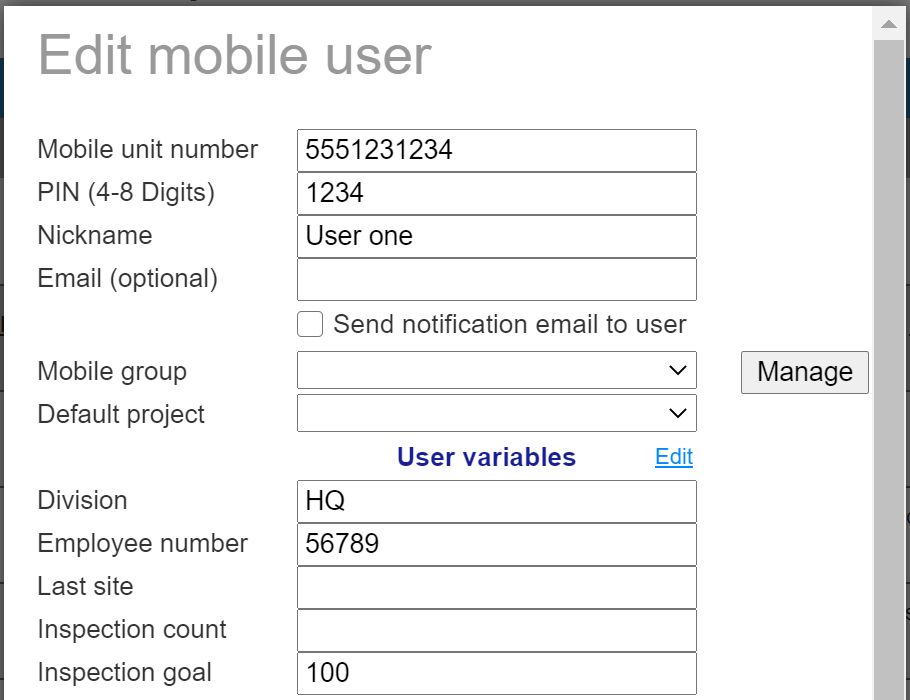Expand the Default project dropdown
The width and height of the screenshot is (910, 700).
[497, 413]
